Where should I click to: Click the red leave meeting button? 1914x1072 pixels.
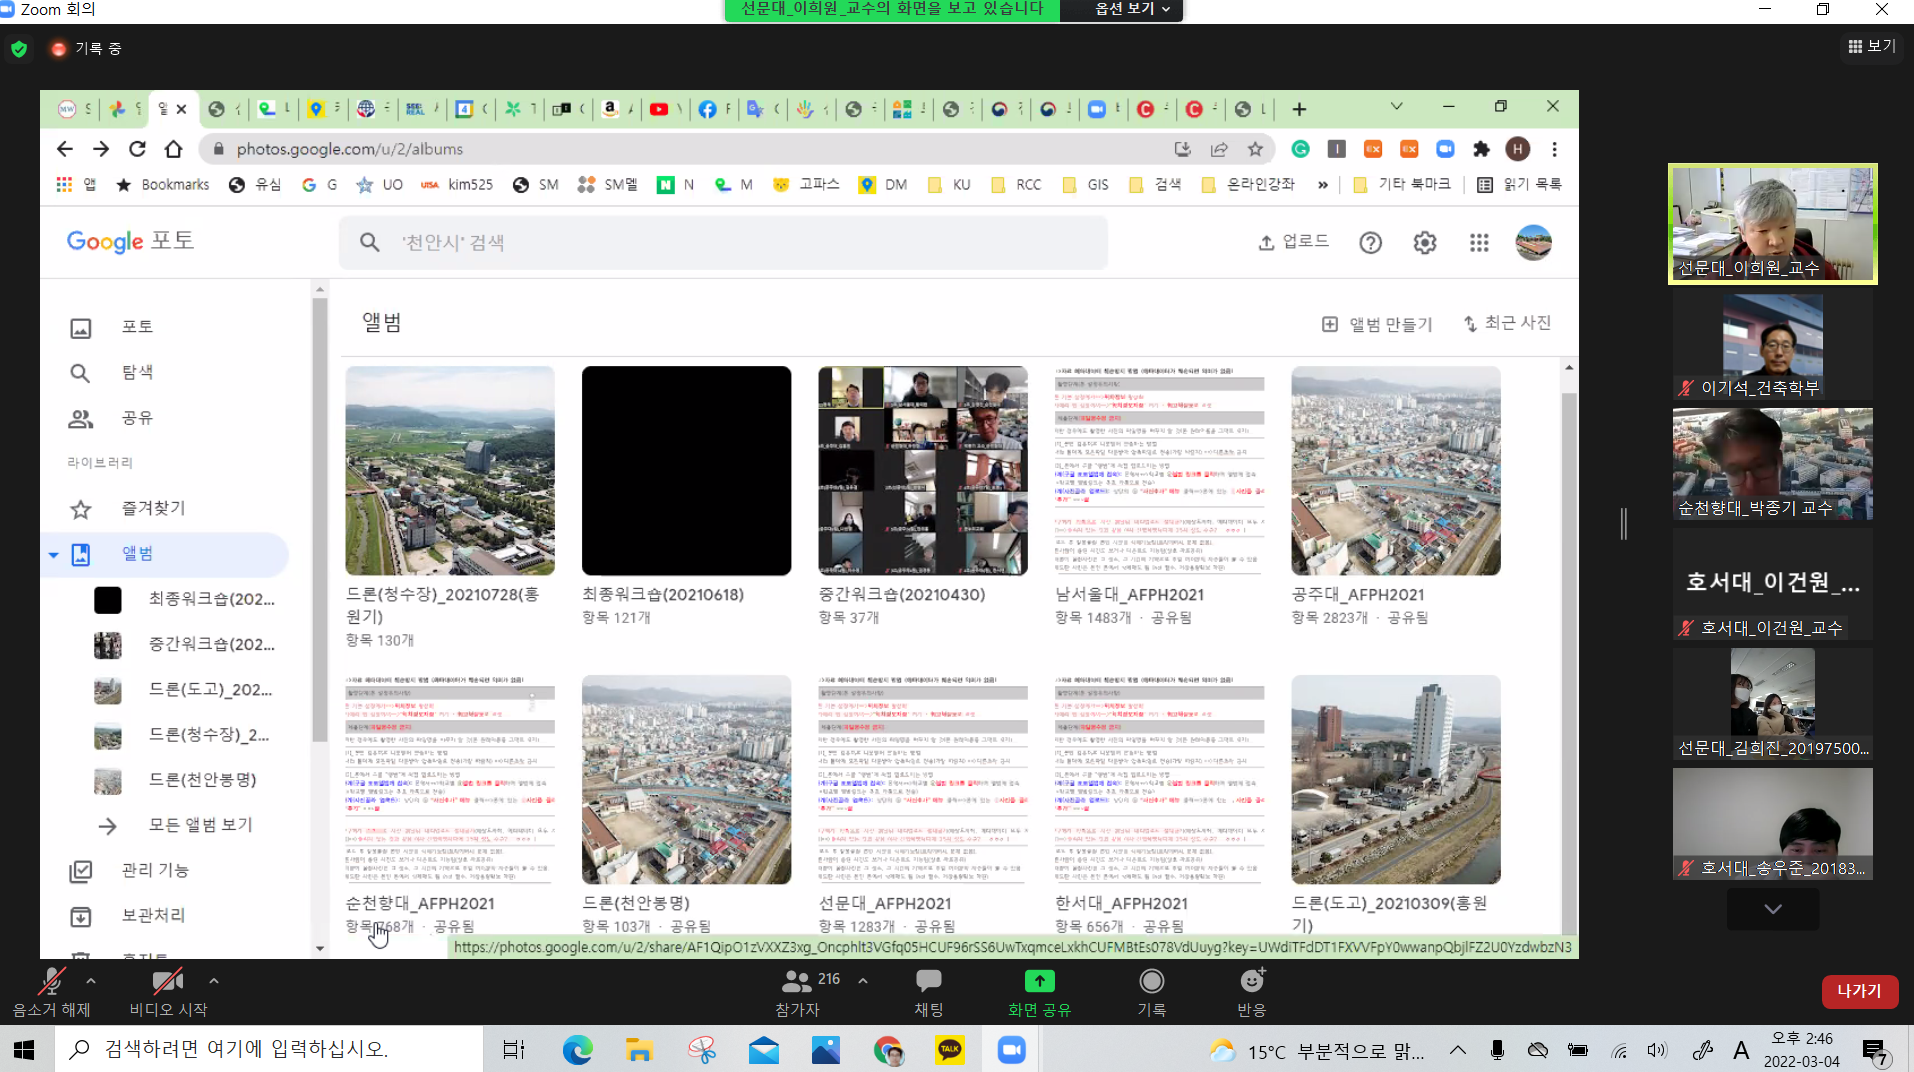coord(1858,991)
